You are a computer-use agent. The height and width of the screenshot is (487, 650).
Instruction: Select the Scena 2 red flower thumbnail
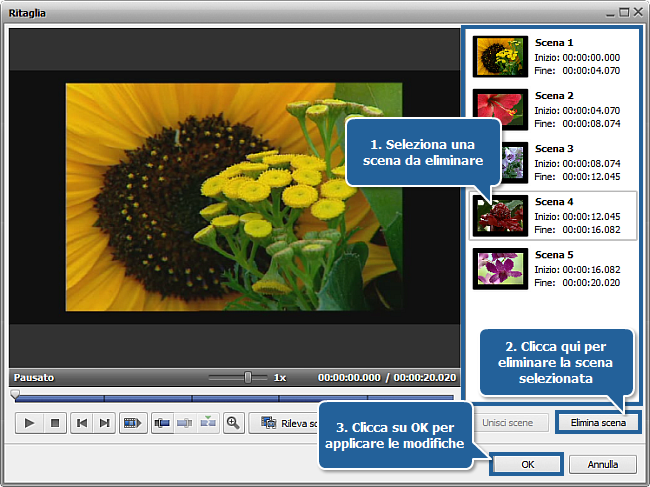click(x=500, y=109)
